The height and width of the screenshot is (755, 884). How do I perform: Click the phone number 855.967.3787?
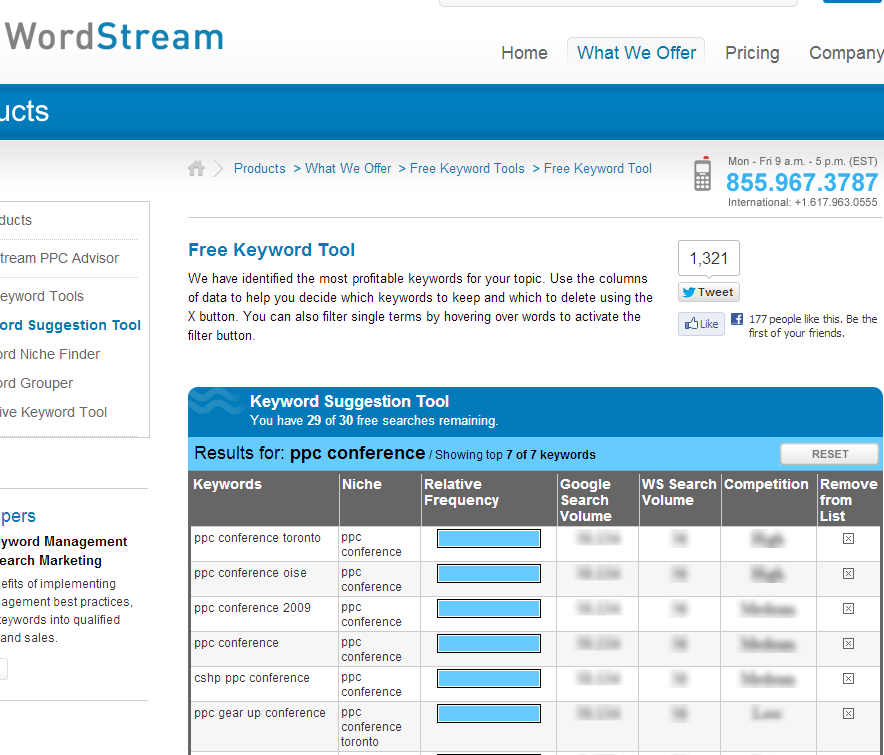(802, 182)
